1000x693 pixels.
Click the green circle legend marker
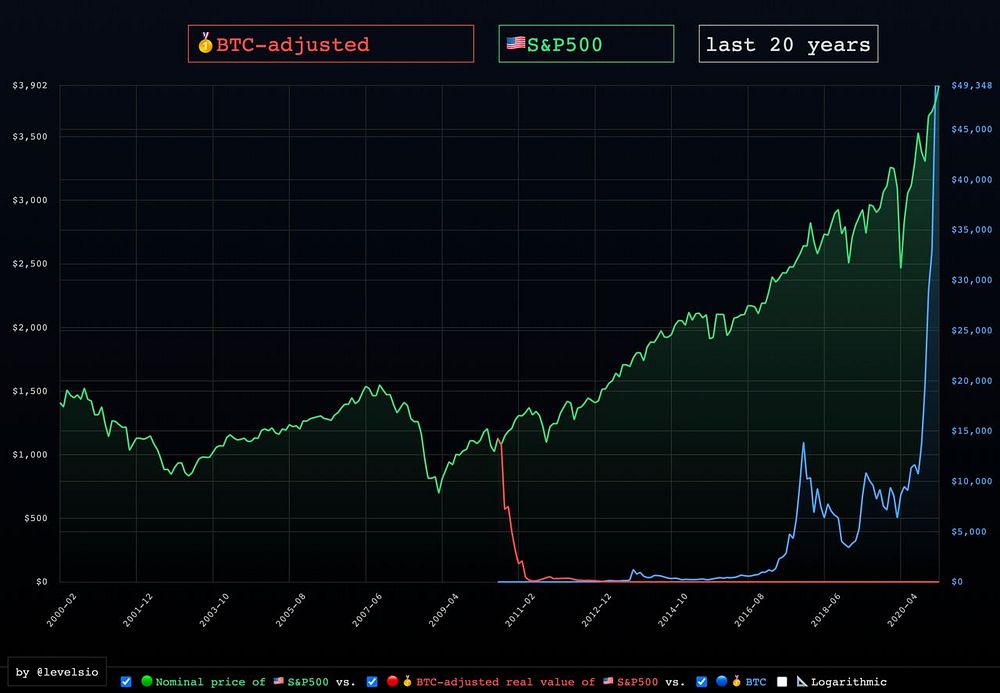pos(147,681)
